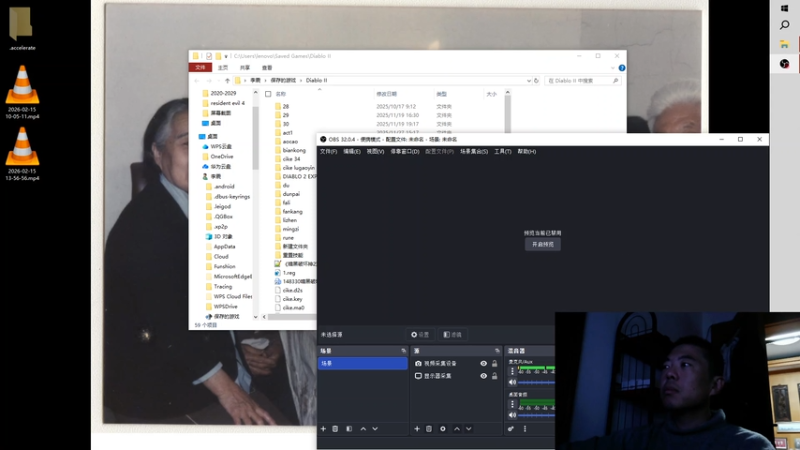The height and width of the screenshot is (450, 800).
Task: Expand the Explorer ribbon chevron
Action: (613, 68)
